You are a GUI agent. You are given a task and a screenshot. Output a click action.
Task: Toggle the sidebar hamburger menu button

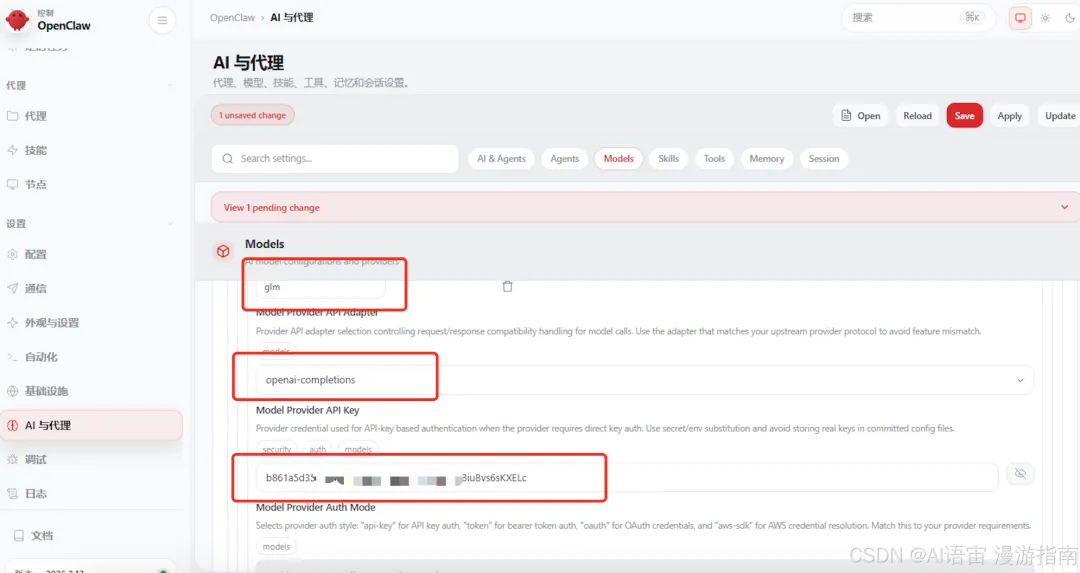(x=163, y=20)
